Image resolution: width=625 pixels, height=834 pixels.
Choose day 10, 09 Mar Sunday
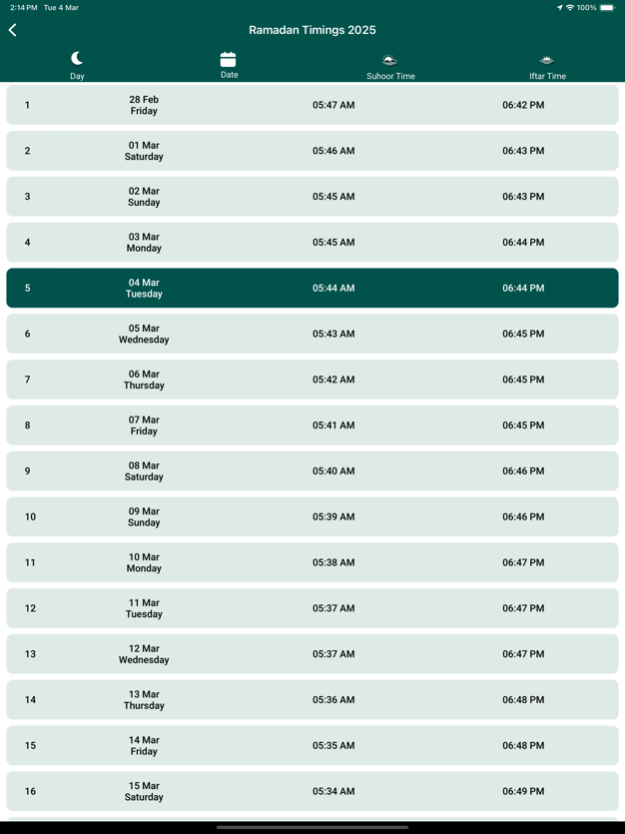tap(312, 517)
